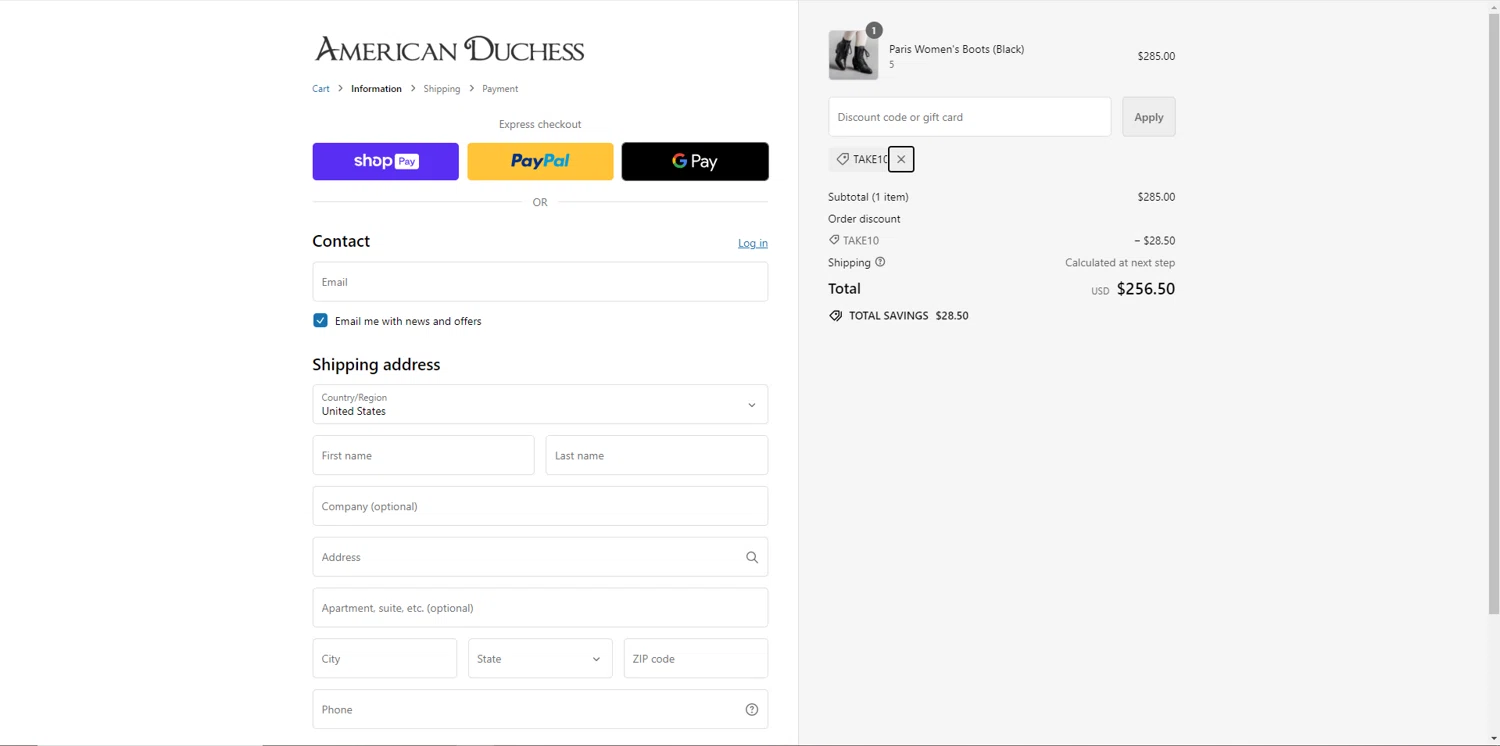Open the State dropdown
Screen dimensions: 1500x746
pyautogui.click(x=540, y=659)
